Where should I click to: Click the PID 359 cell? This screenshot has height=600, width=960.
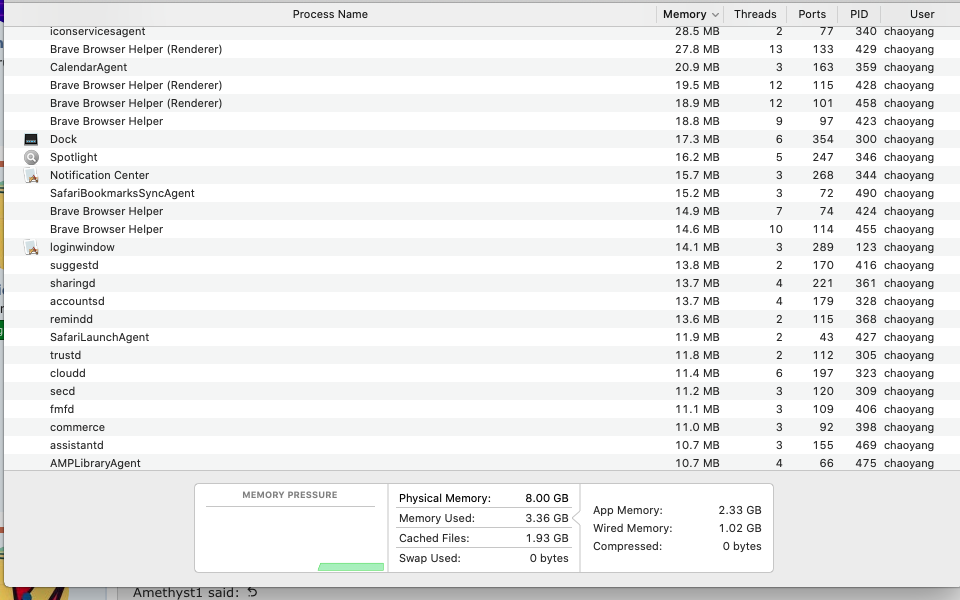click(866, 67)
